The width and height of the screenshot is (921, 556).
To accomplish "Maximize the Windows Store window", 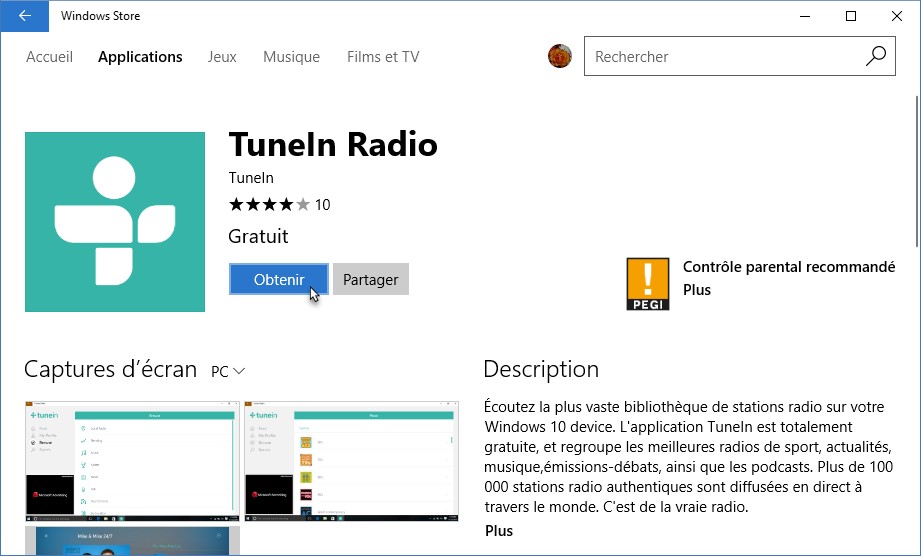I will (x=851, y=16).
